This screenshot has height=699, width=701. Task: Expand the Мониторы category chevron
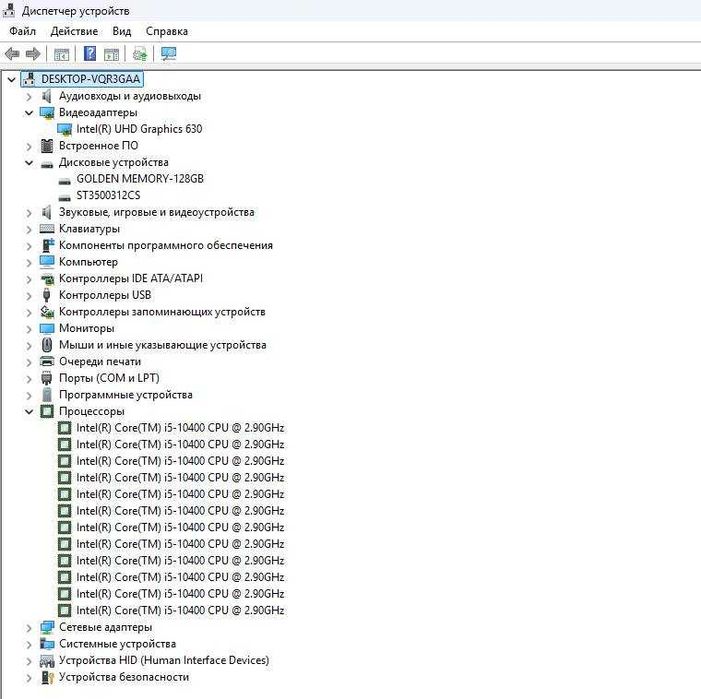[29, 329]
